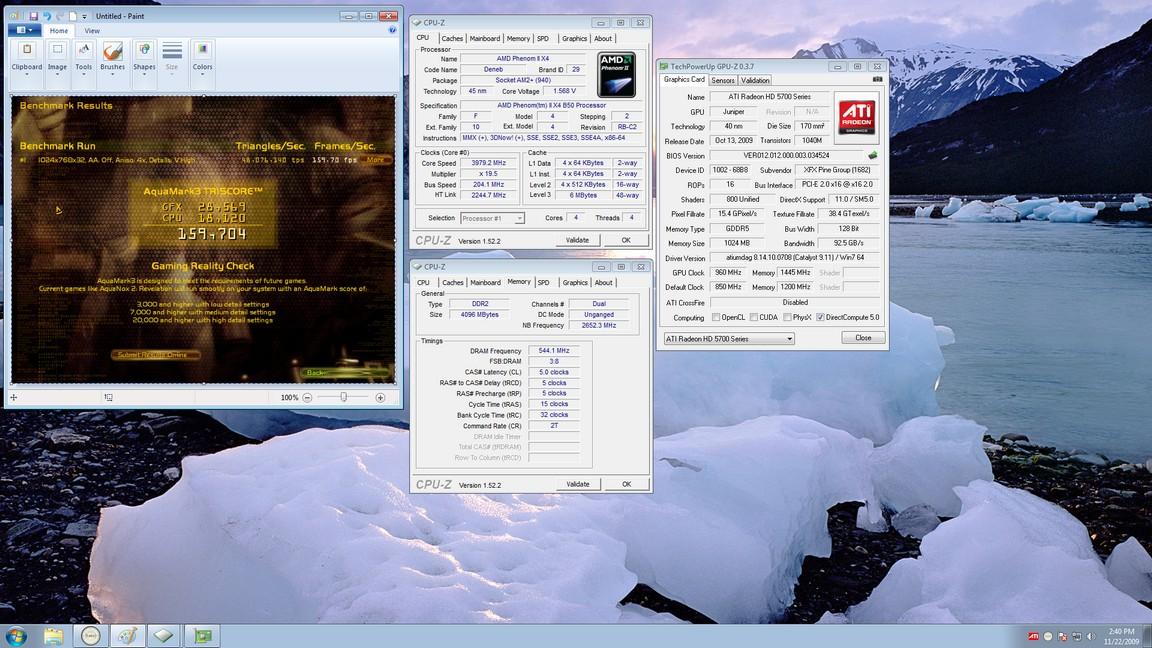Click the volume speaker icon in system tray
This screenshot has height=648, width=1152.
(1091, 636)
